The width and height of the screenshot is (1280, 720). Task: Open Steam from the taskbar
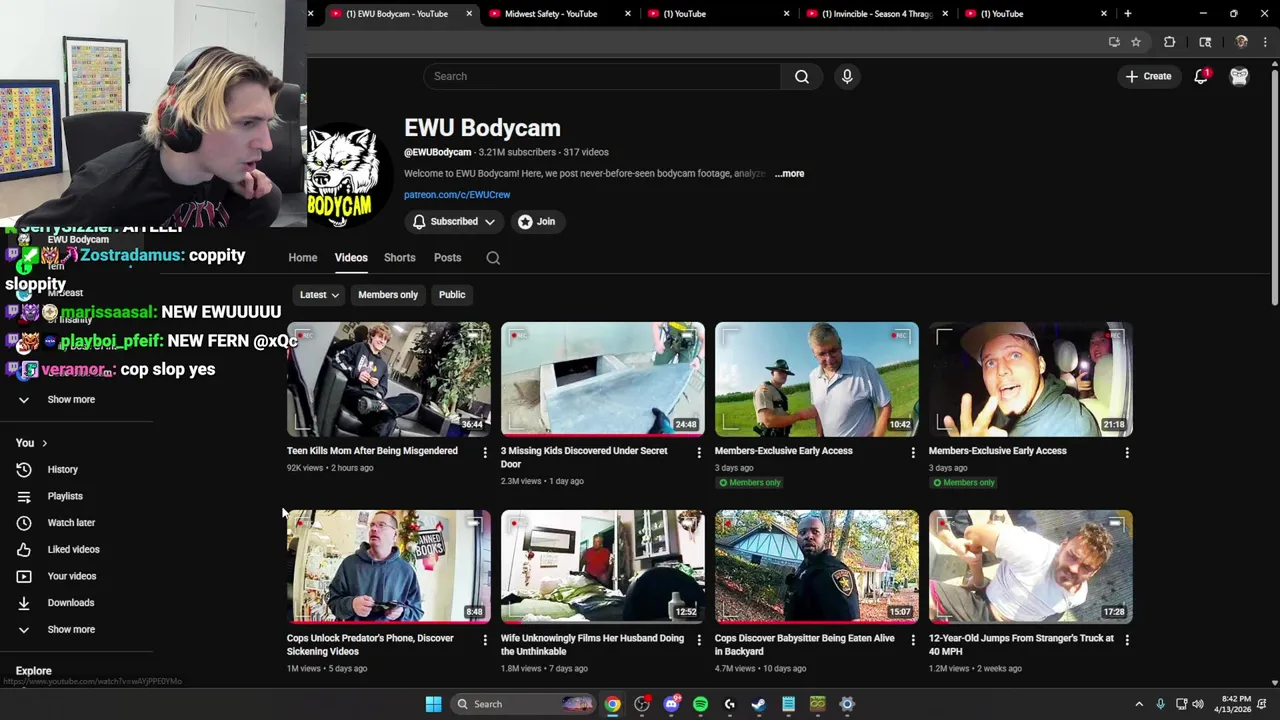pos(759,704)
